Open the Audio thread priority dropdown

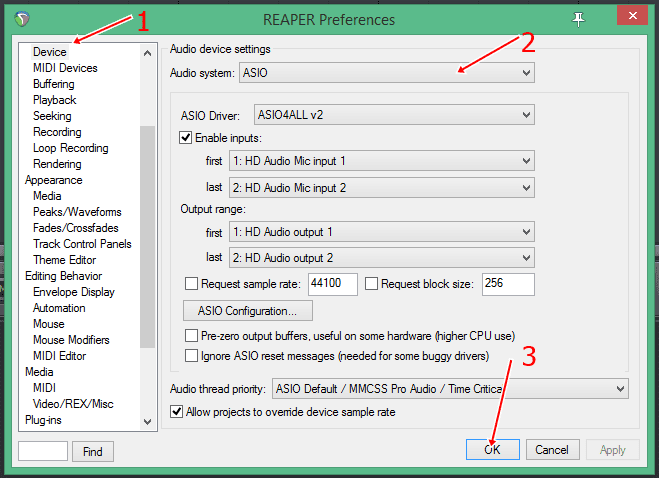(450, 388)
